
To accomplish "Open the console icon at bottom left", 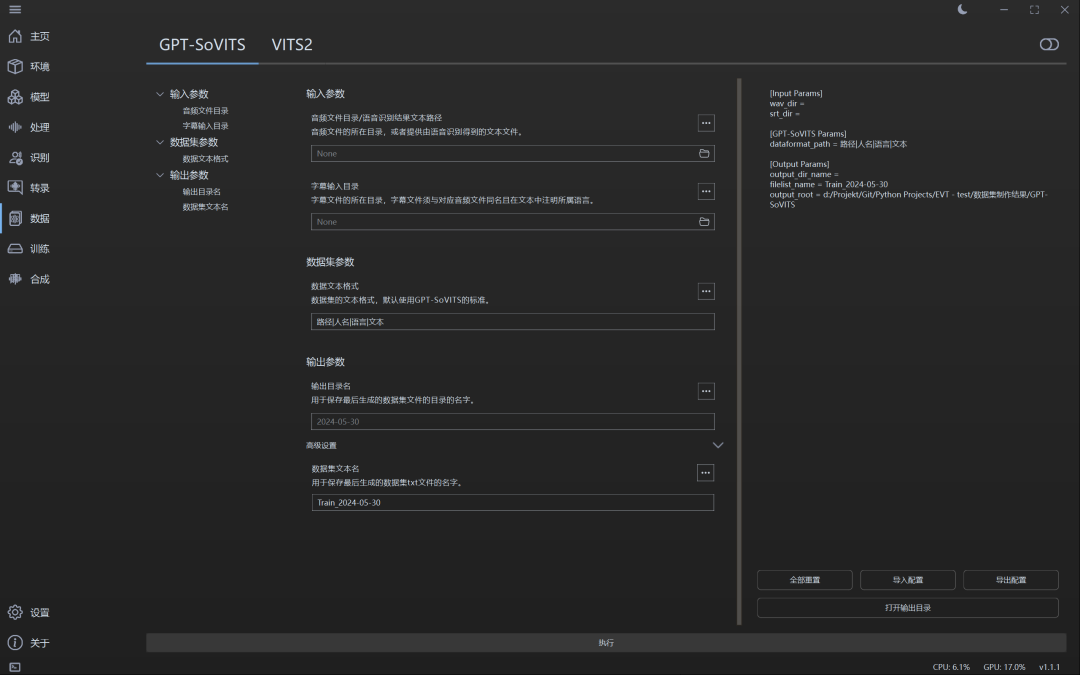I will [15, 667].
